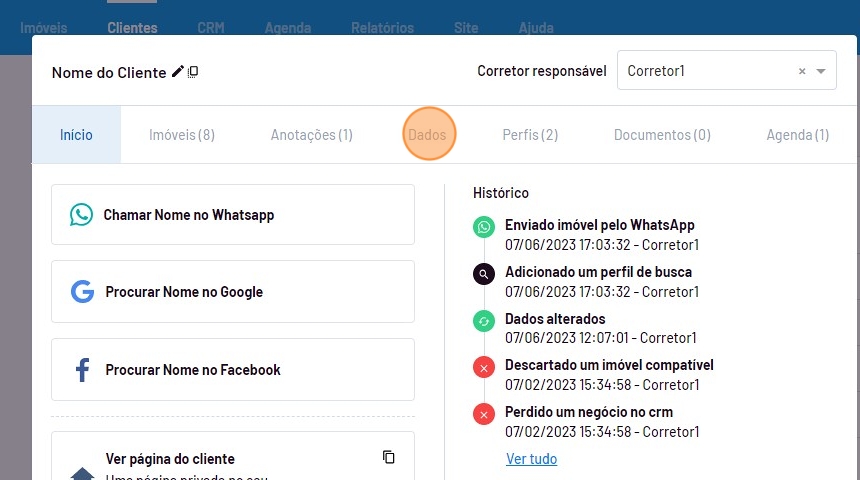Viewport: 860px width, 480px height.
Task: Open the Perfis (2) tab
Action: (x=530, y=135)
